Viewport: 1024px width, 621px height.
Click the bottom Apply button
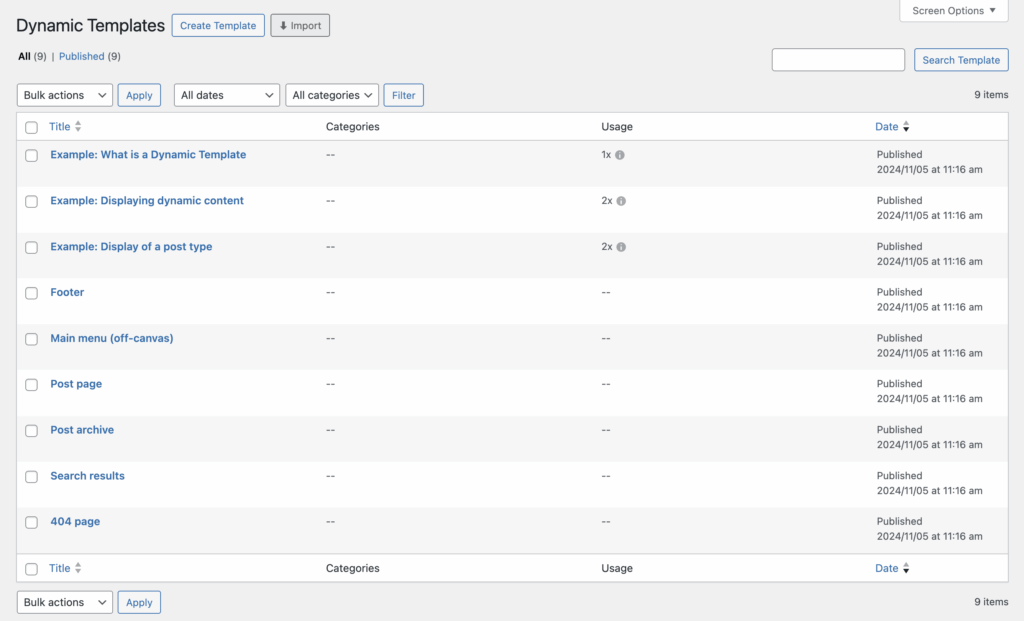click(139, 602)
